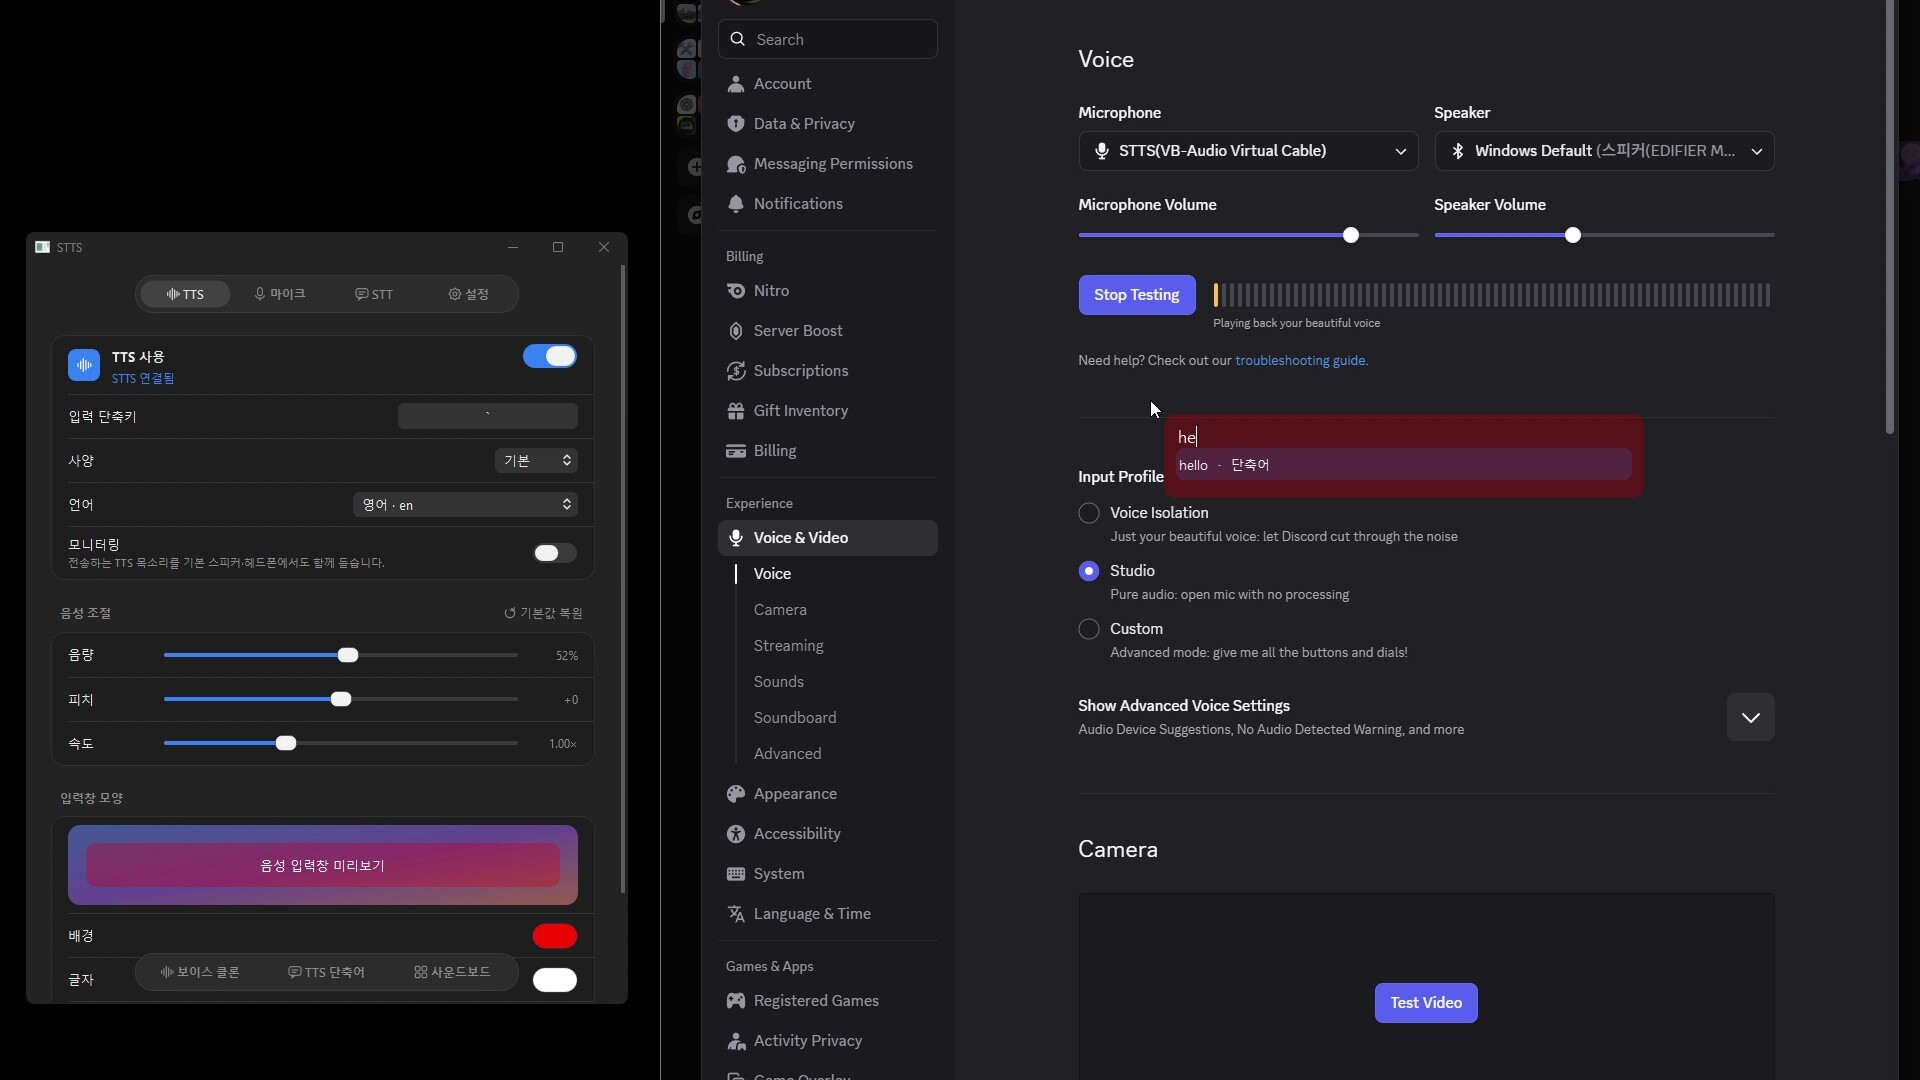Click 기본값 복원 to reset voice settings
The image size is (1920, 1080).
[x=543, y=613]
